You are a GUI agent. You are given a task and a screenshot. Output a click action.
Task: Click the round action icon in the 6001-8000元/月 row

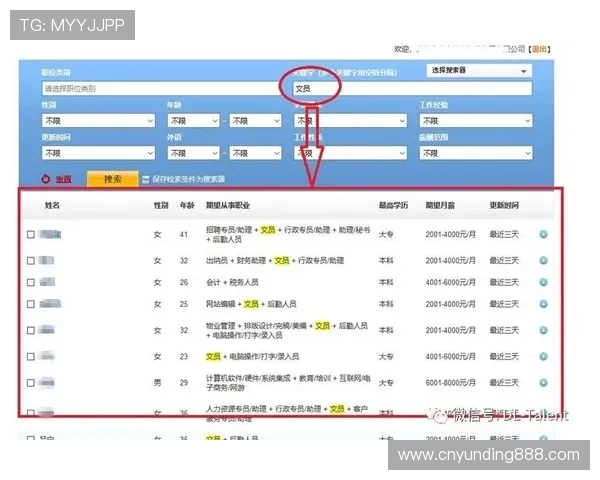543,383
